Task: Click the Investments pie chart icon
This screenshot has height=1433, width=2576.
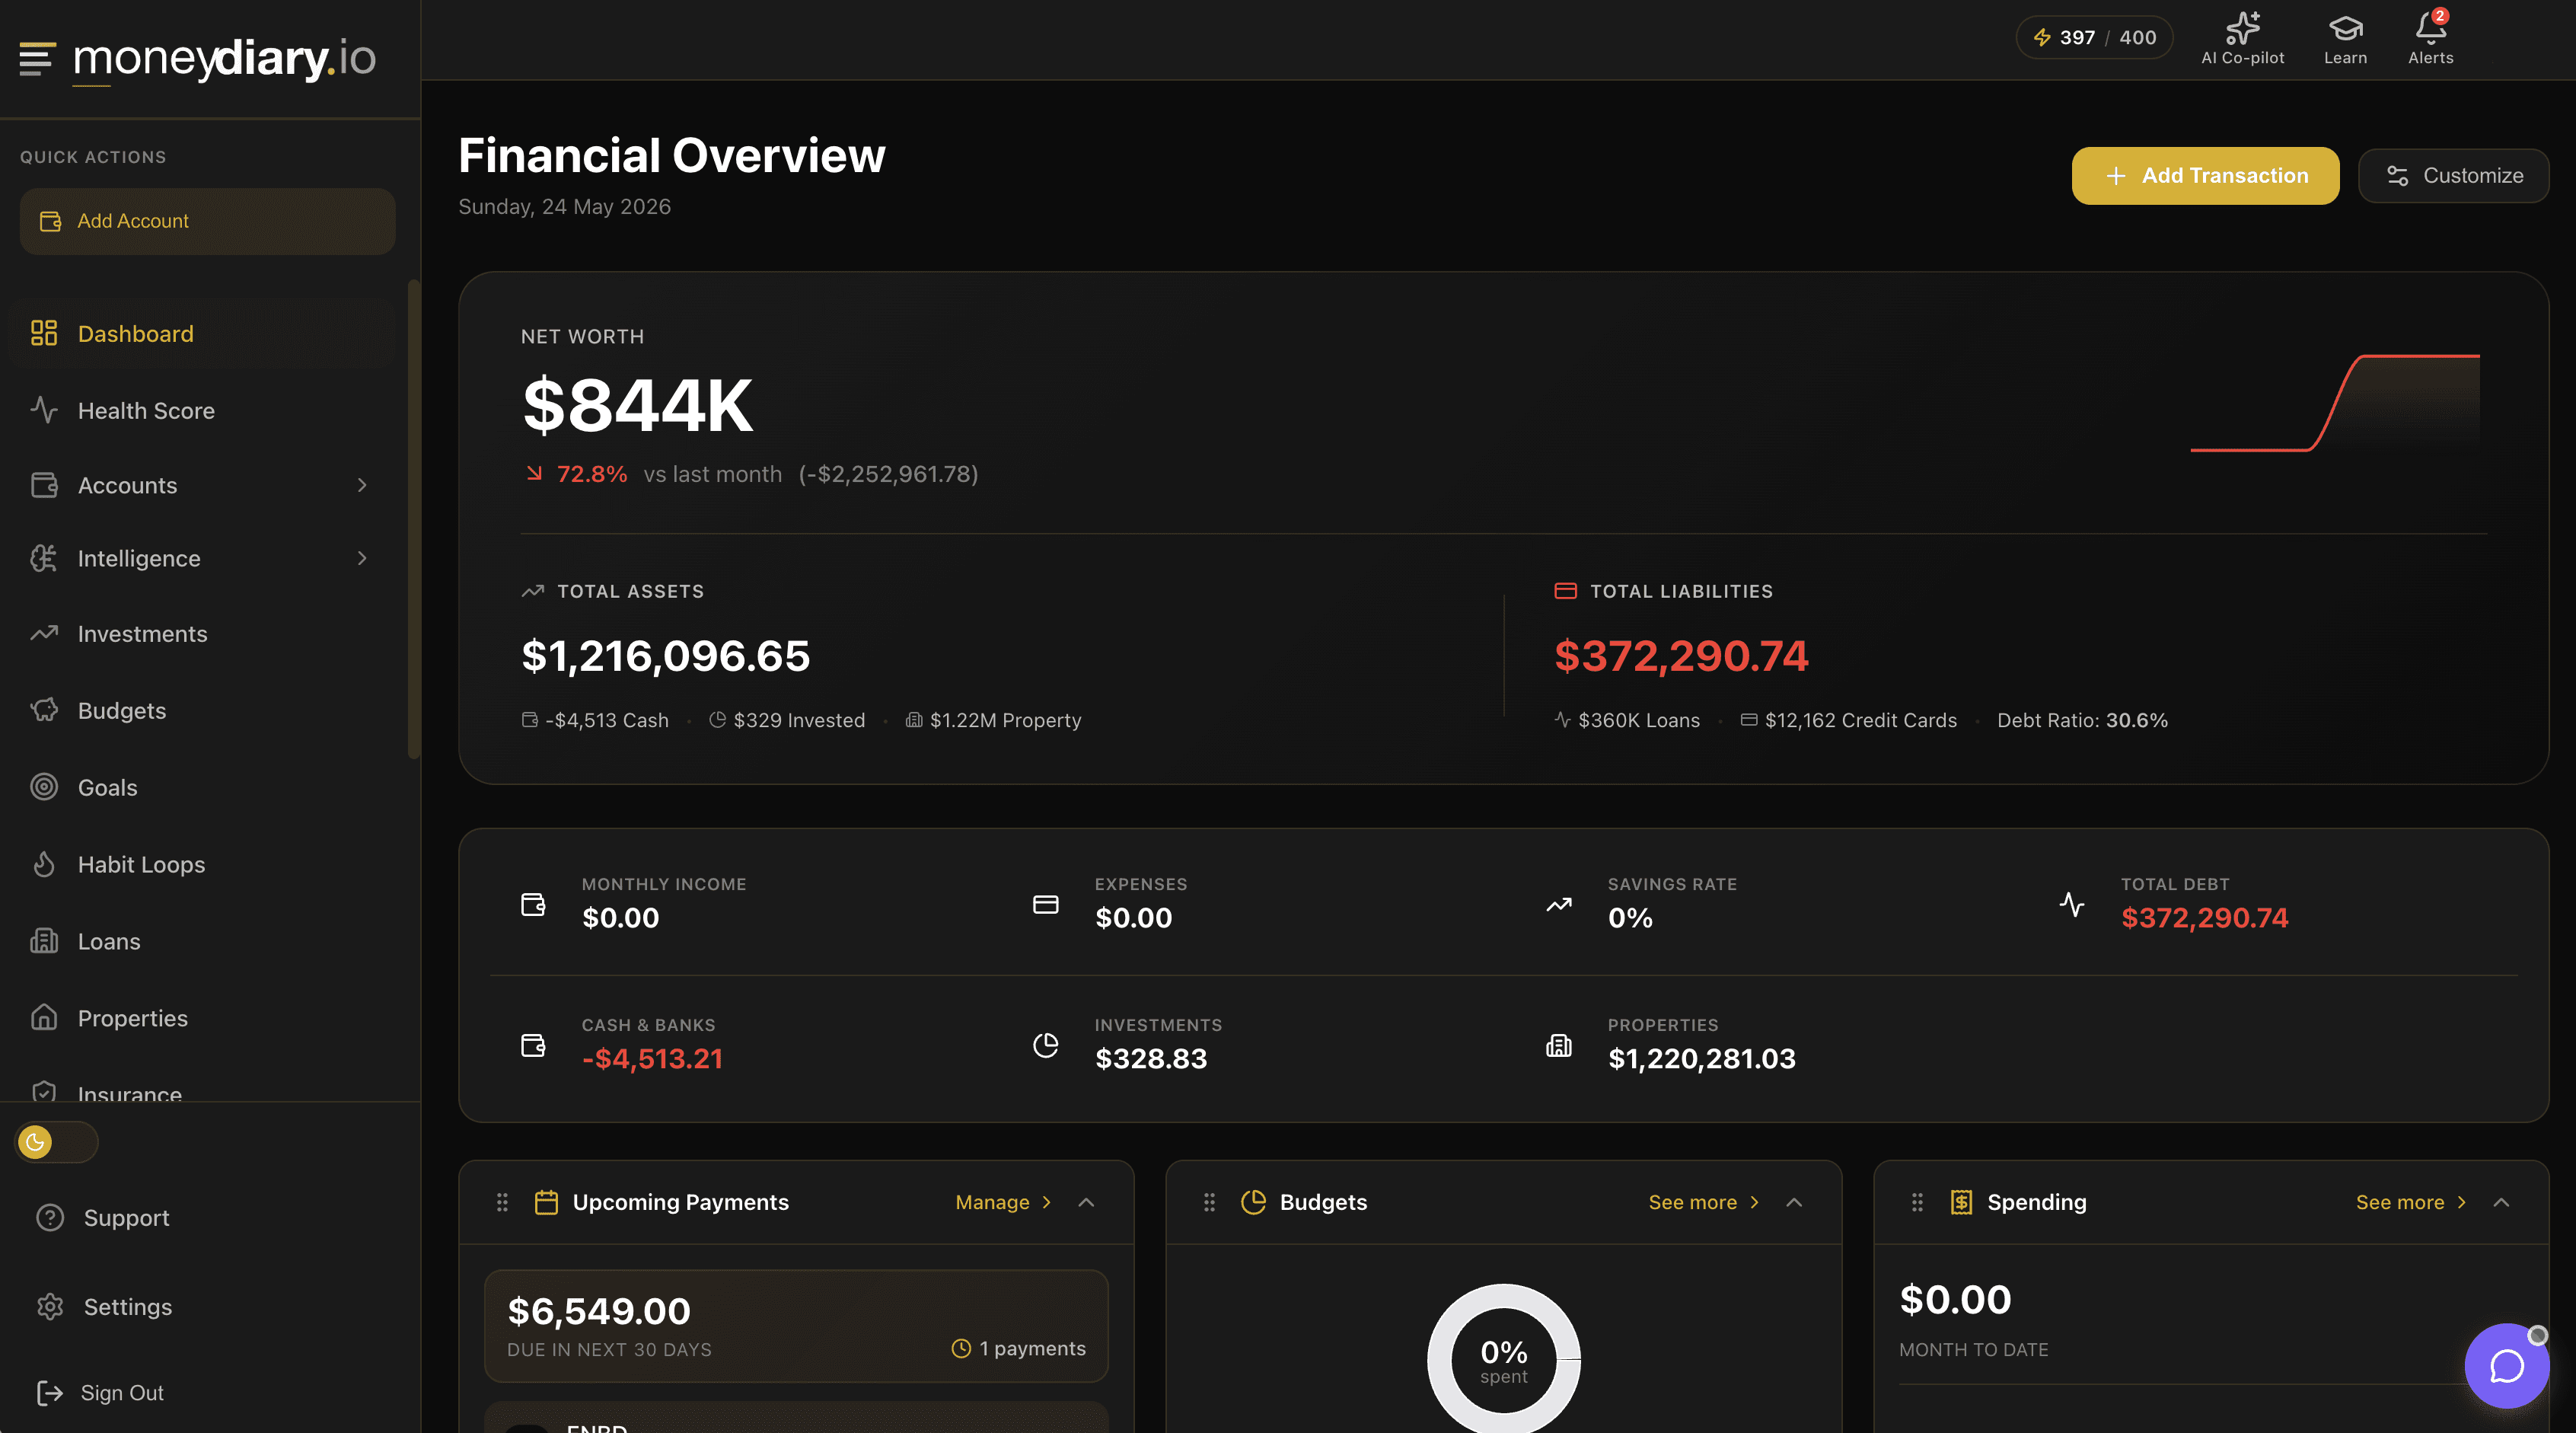Action: (1045, 1045)
